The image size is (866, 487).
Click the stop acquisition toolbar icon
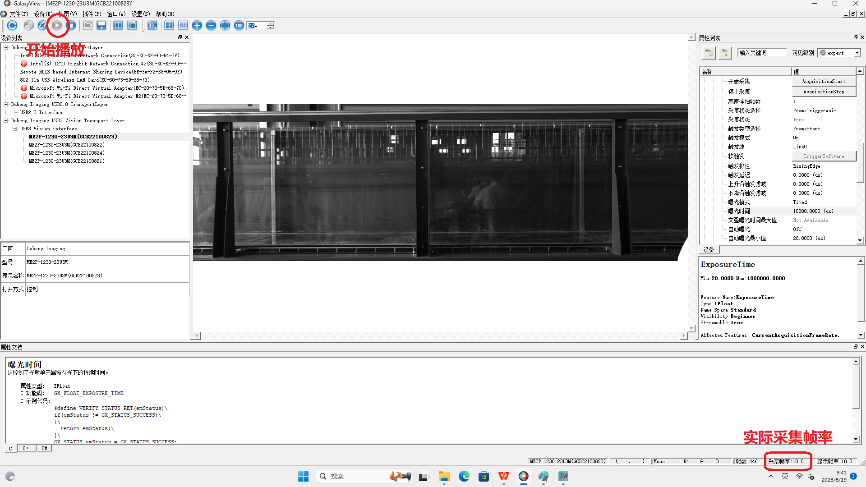coord(72,24)
